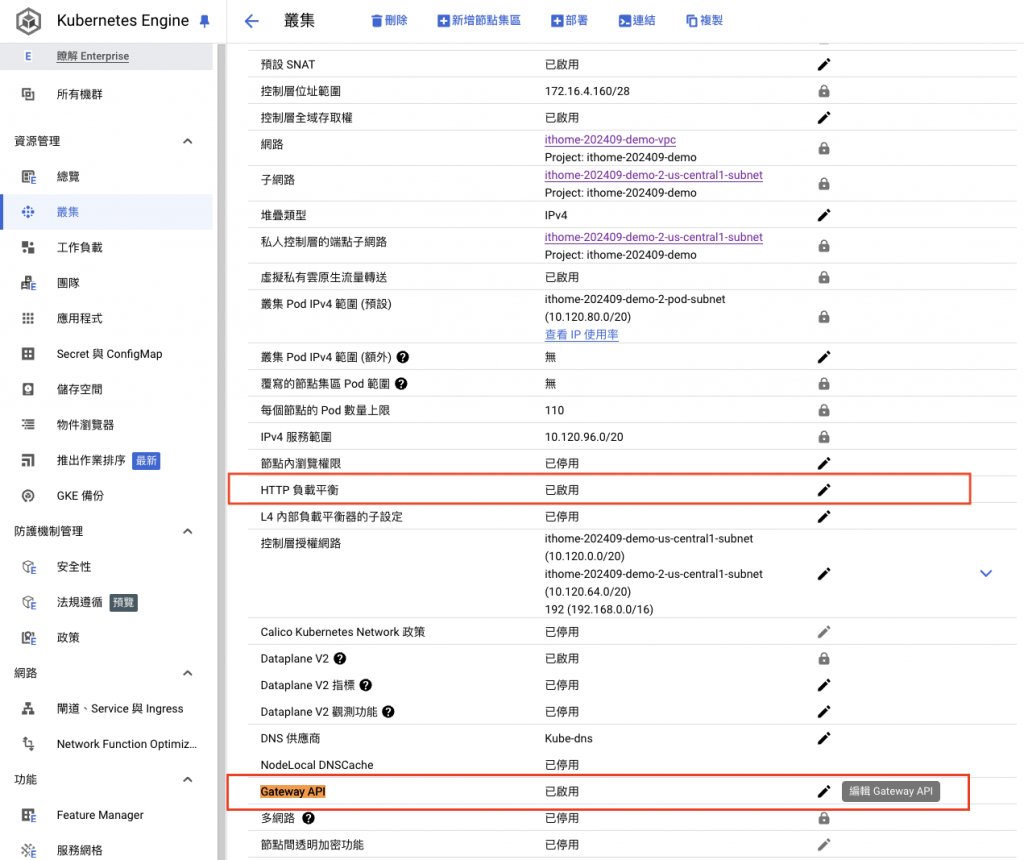Show help for Dataplane V2 觀測功能
This screenshot has width=1024, height=860.
pyautogui.click(x=388, y=712)
